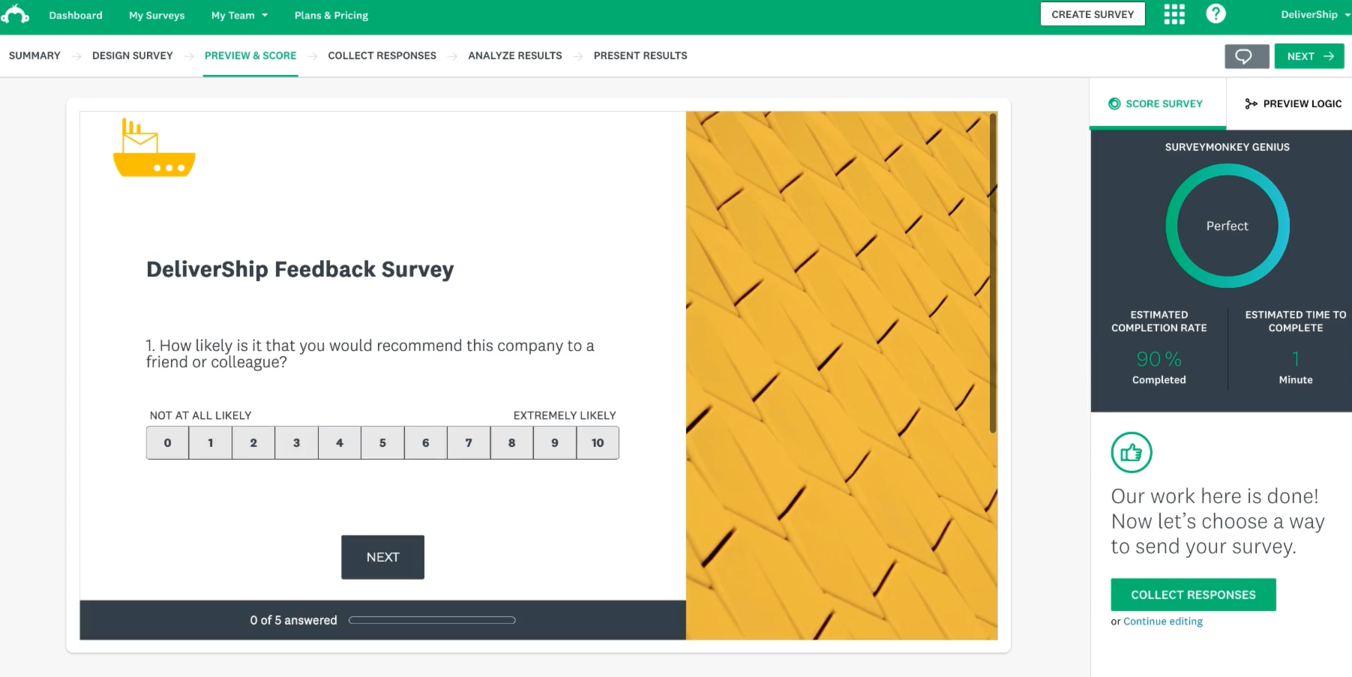1352x677 pixels.
Task: Switch to the PREVIEW LOGIC tab
Action: [x=1292, y=104]
